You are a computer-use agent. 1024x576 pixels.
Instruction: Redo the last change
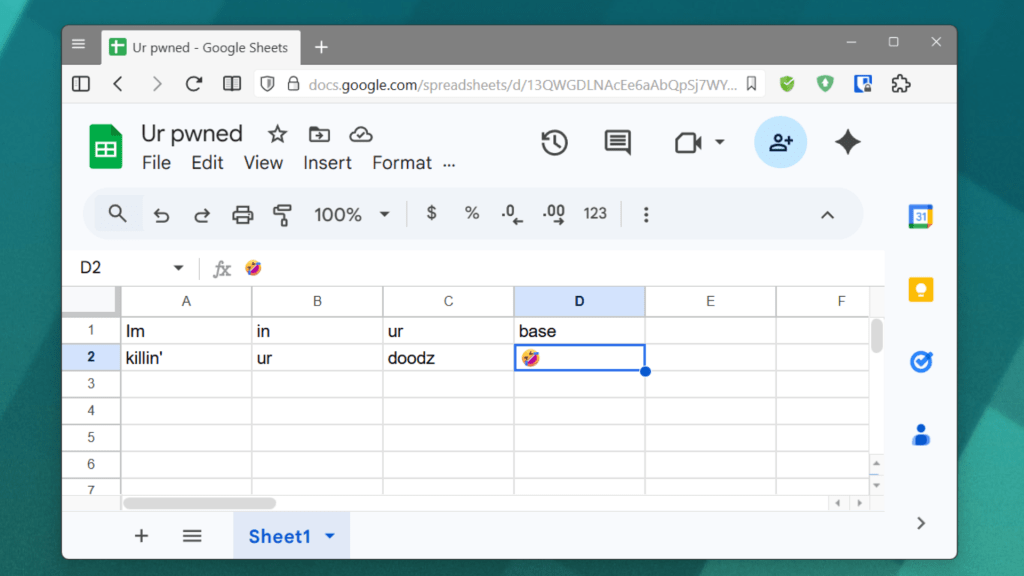[x=201, y=214]
